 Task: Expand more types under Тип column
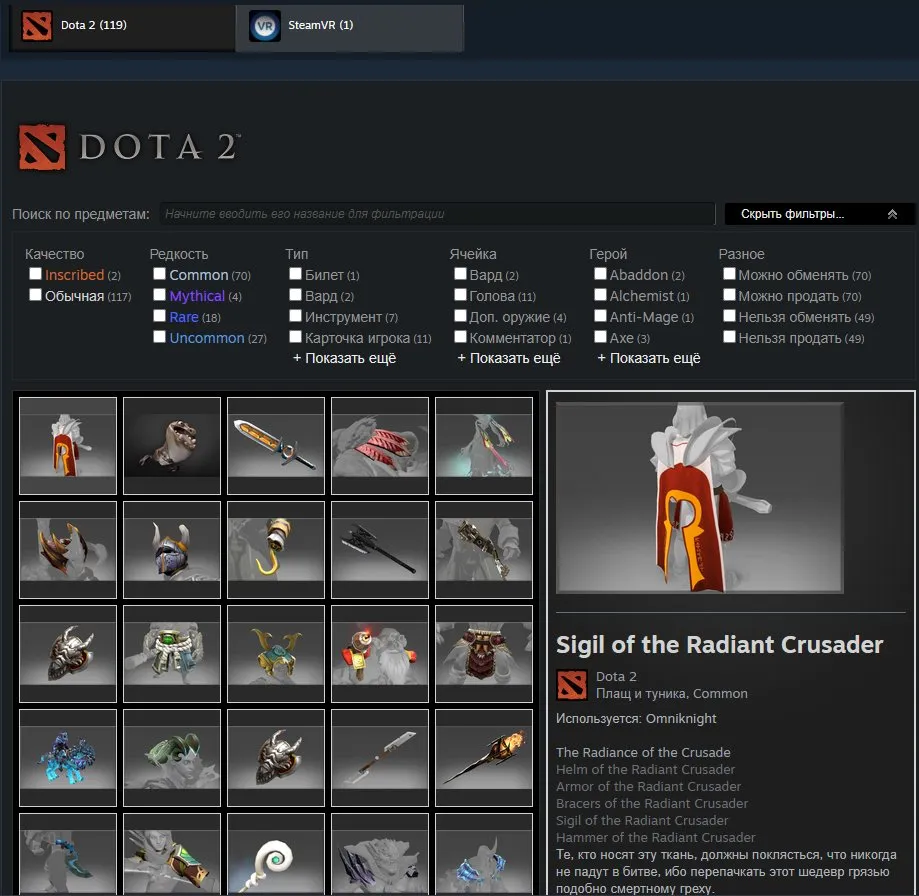345,358
